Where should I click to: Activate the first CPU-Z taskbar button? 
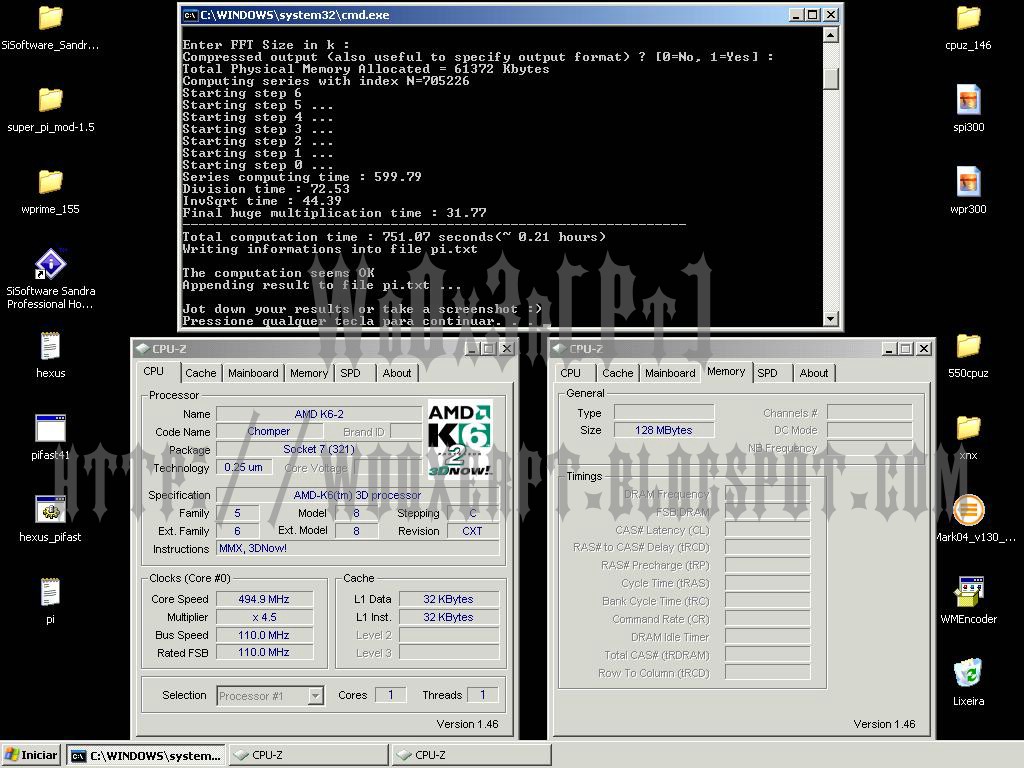(308, 756)
